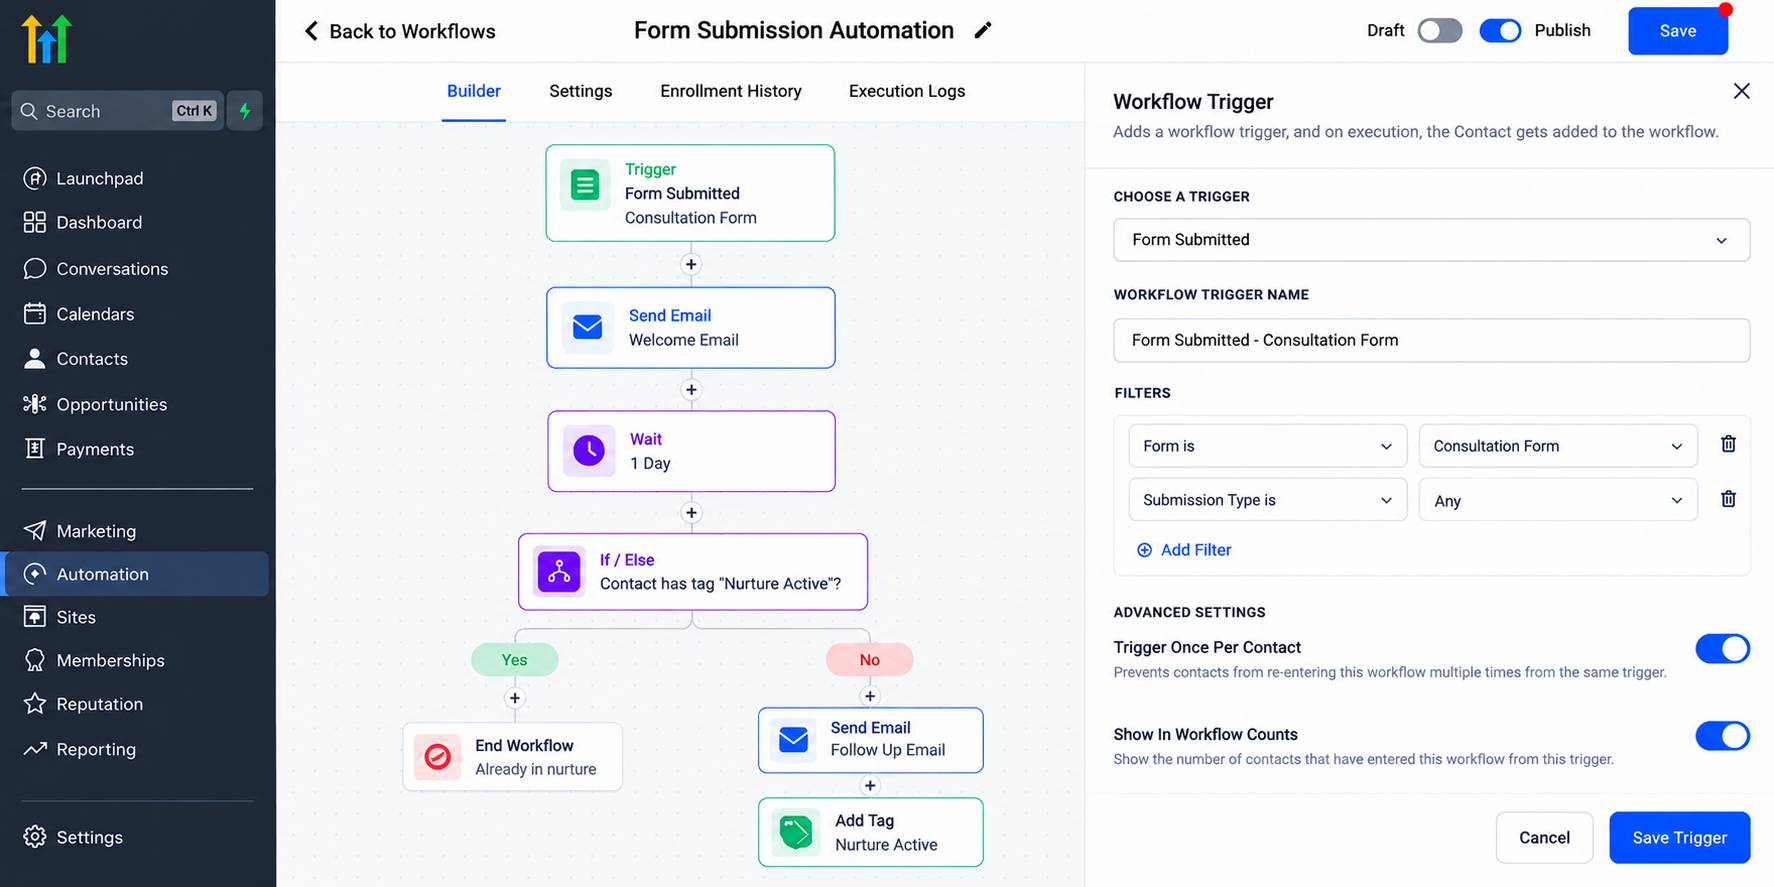The height and width of the screenshot is (887, 1774).
Task: Toggle the Publish switch
Action: click(1500, 31)
